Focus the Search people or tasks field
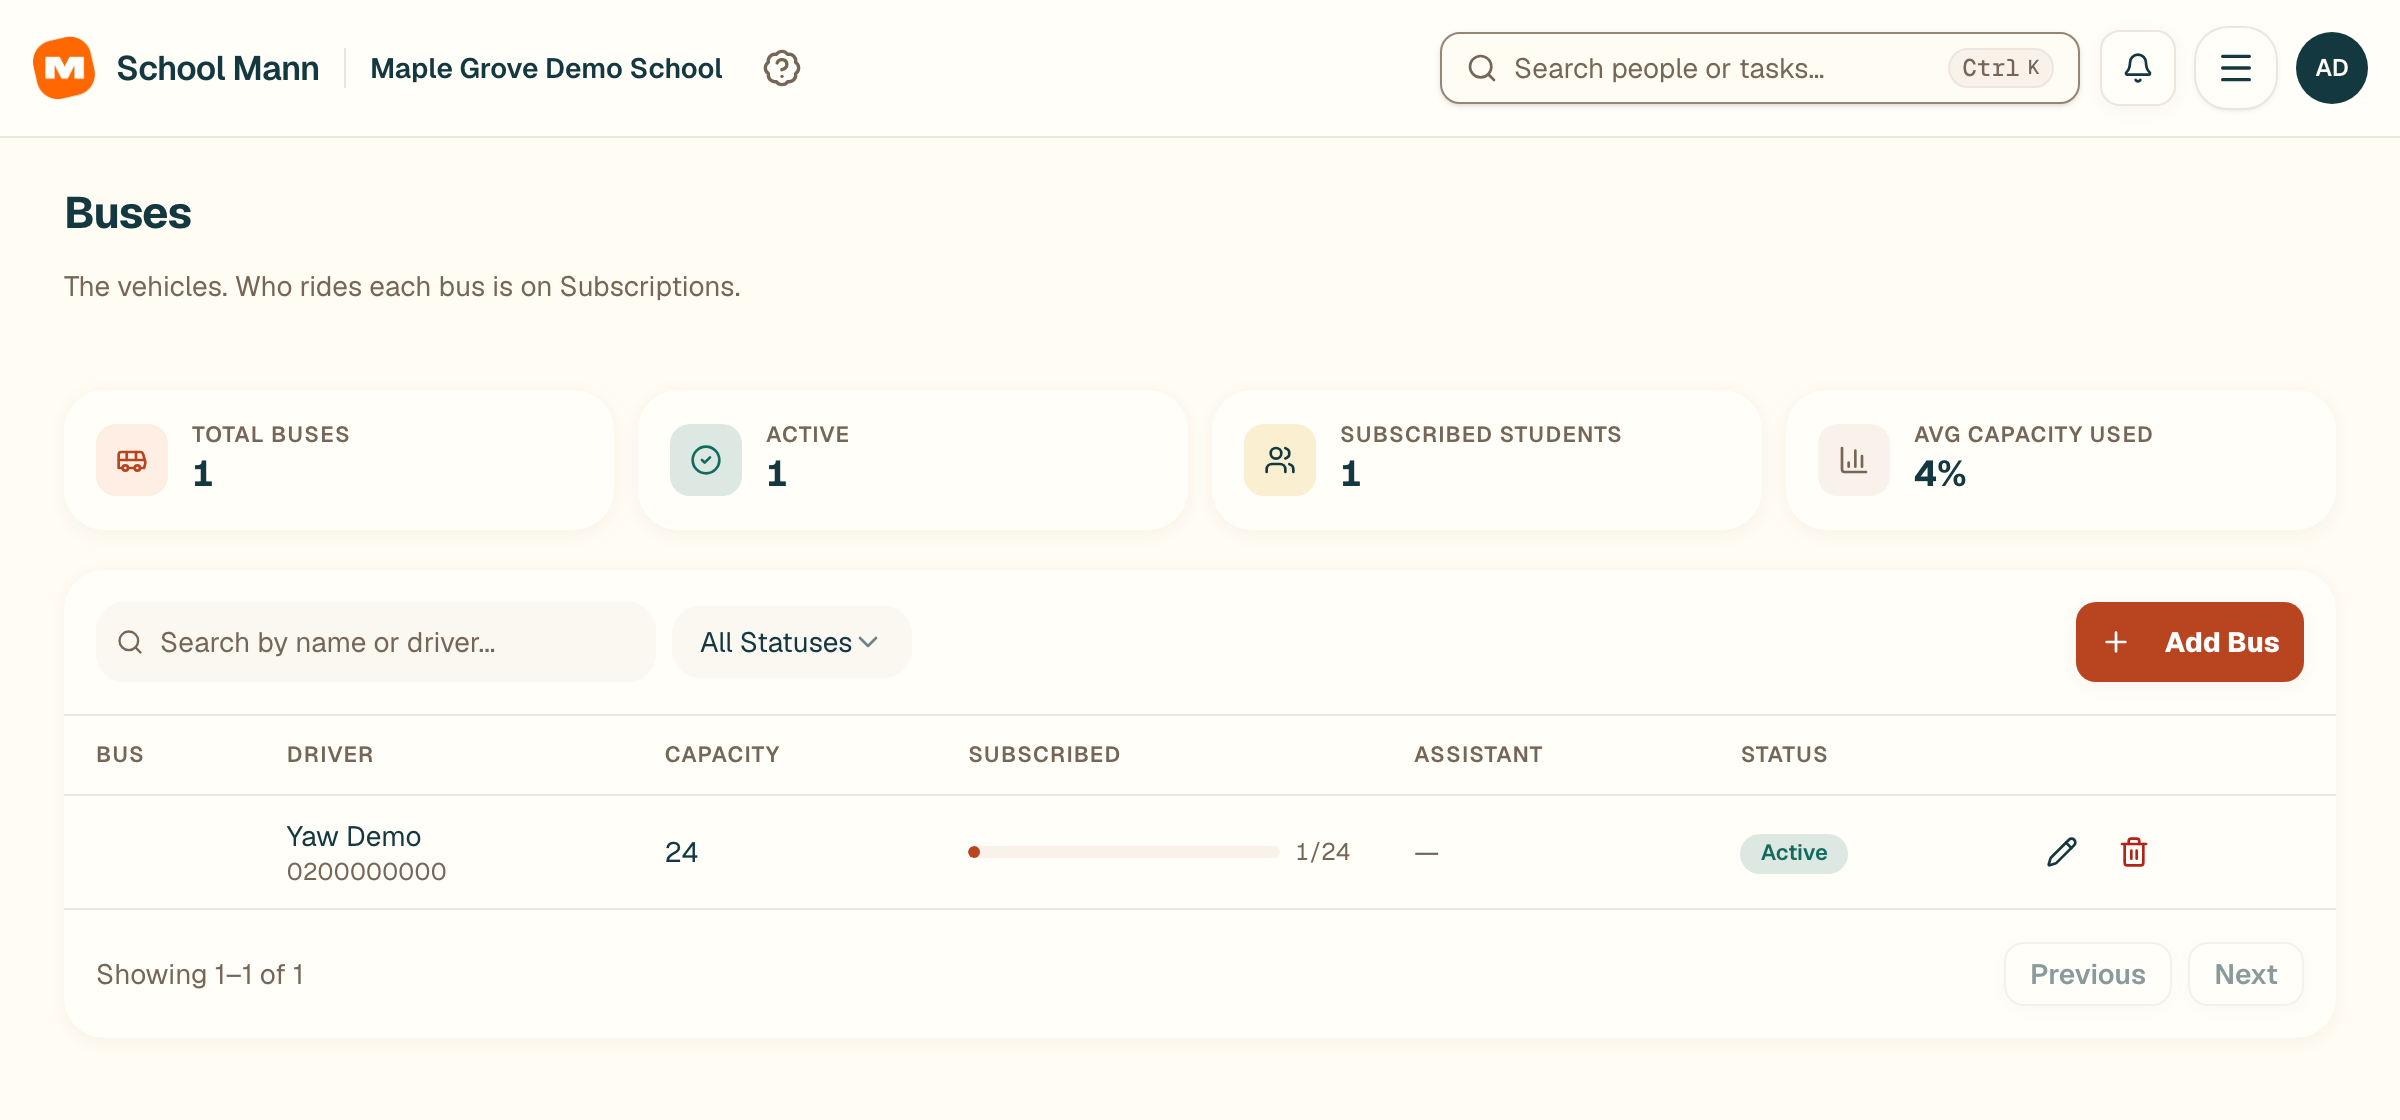This screenshot has width=2400, height=1120. (x=1760, y=68)
